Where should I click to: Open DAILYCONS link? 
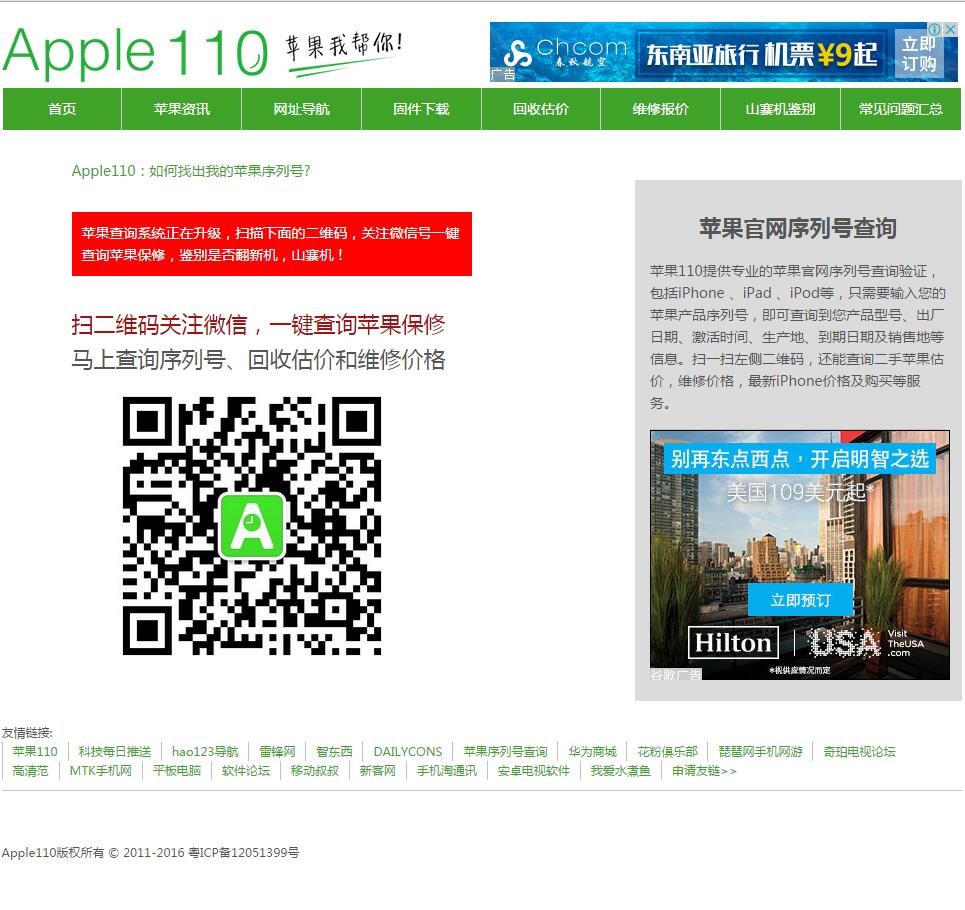(407, 752)
